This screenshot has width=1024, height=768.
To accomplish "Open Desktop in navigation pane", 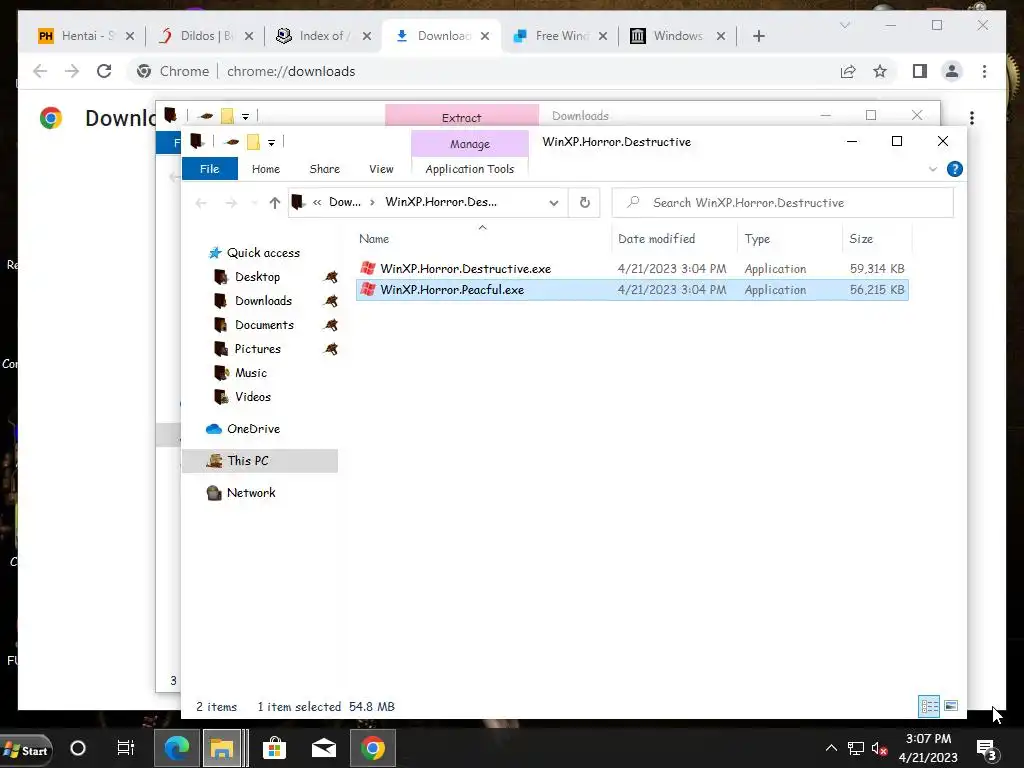I will click(x=257, y=277).
